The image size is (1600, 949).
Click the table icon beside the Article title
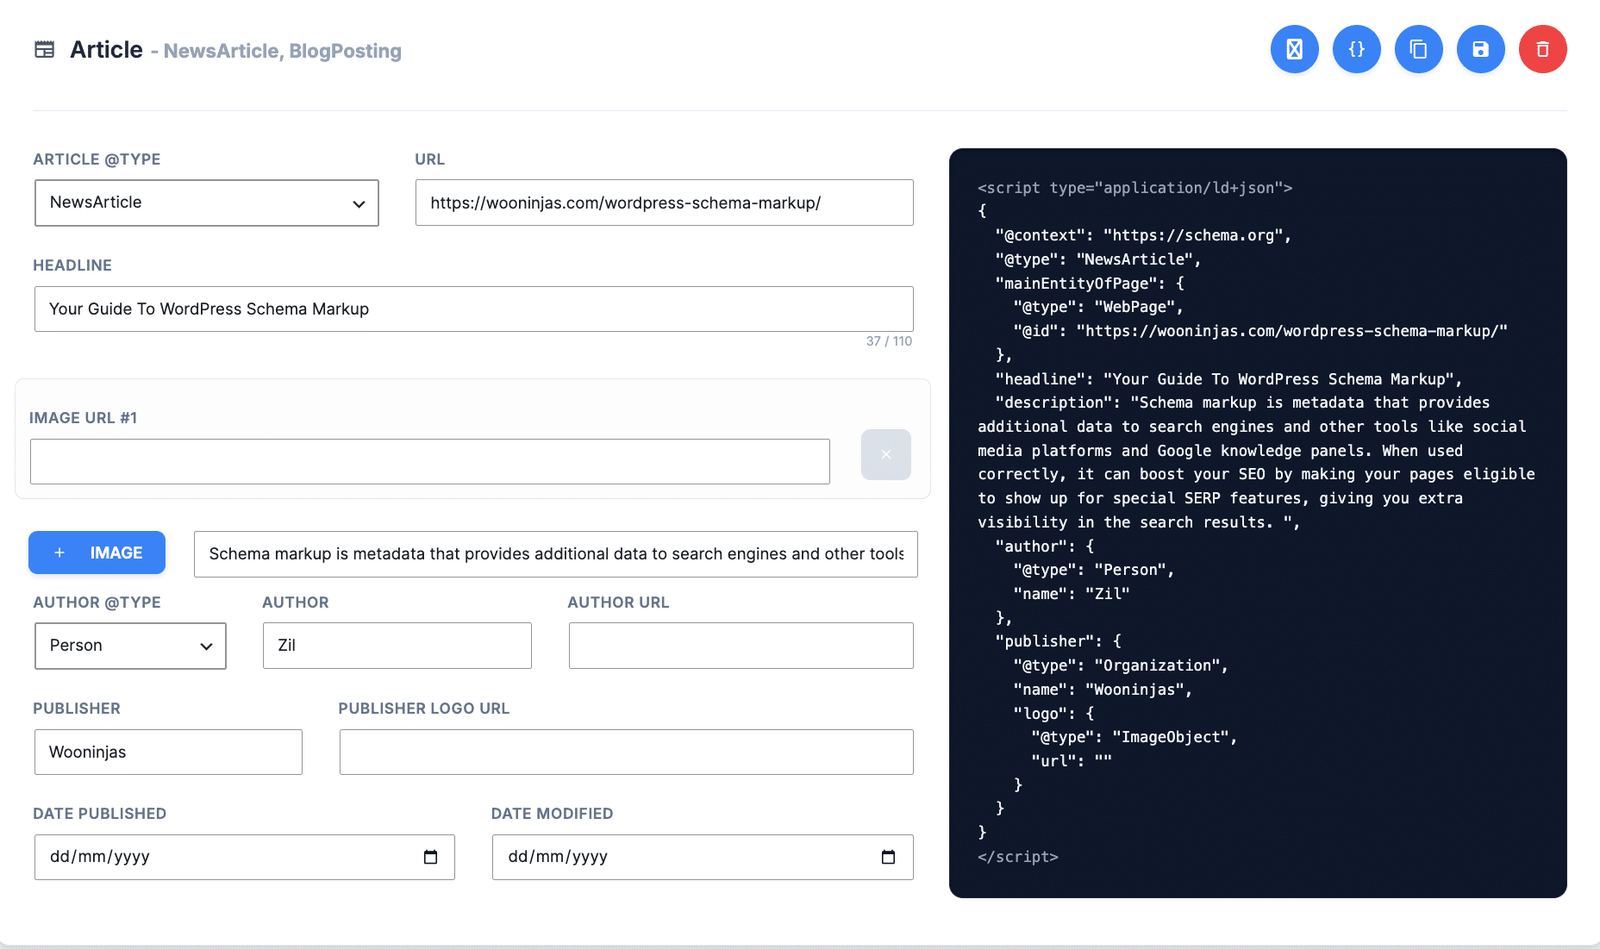click(44, 50)
